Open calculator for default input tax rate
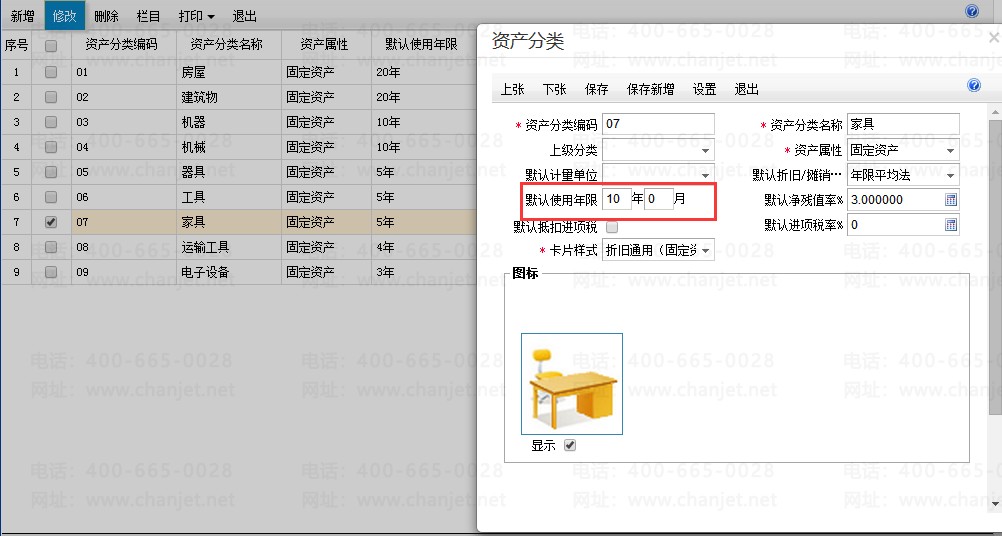 pos(951,224)
